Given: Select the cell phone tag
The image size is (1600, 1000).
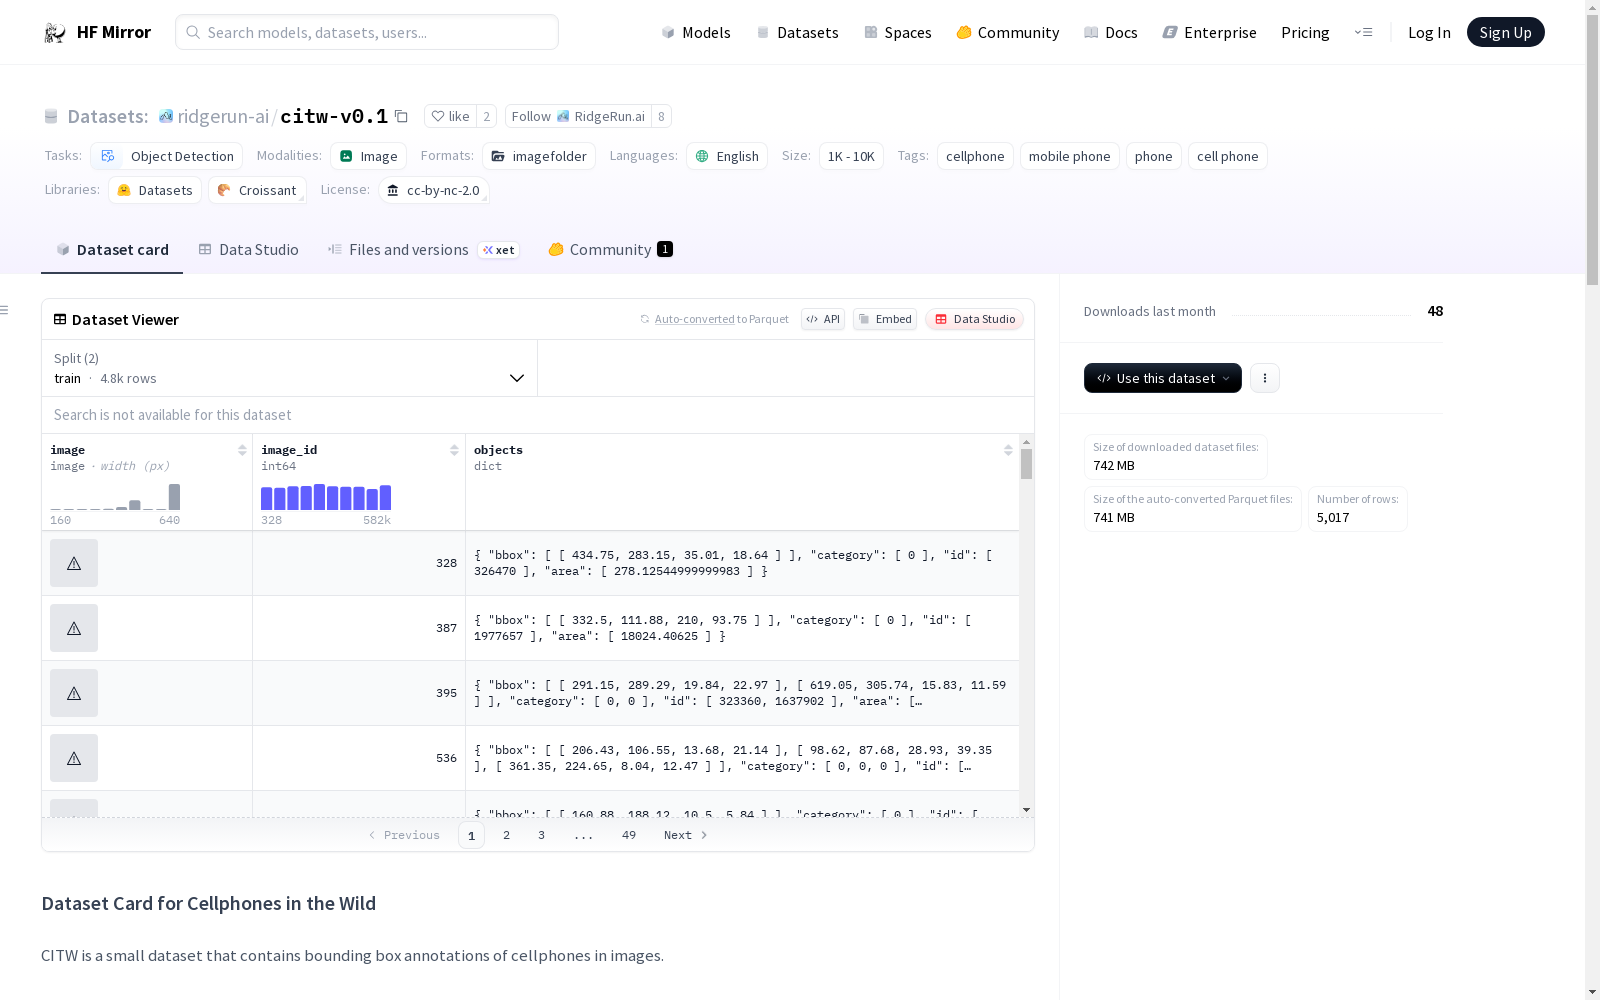Looking at the screenshot, I should [x=1227, y=156].
